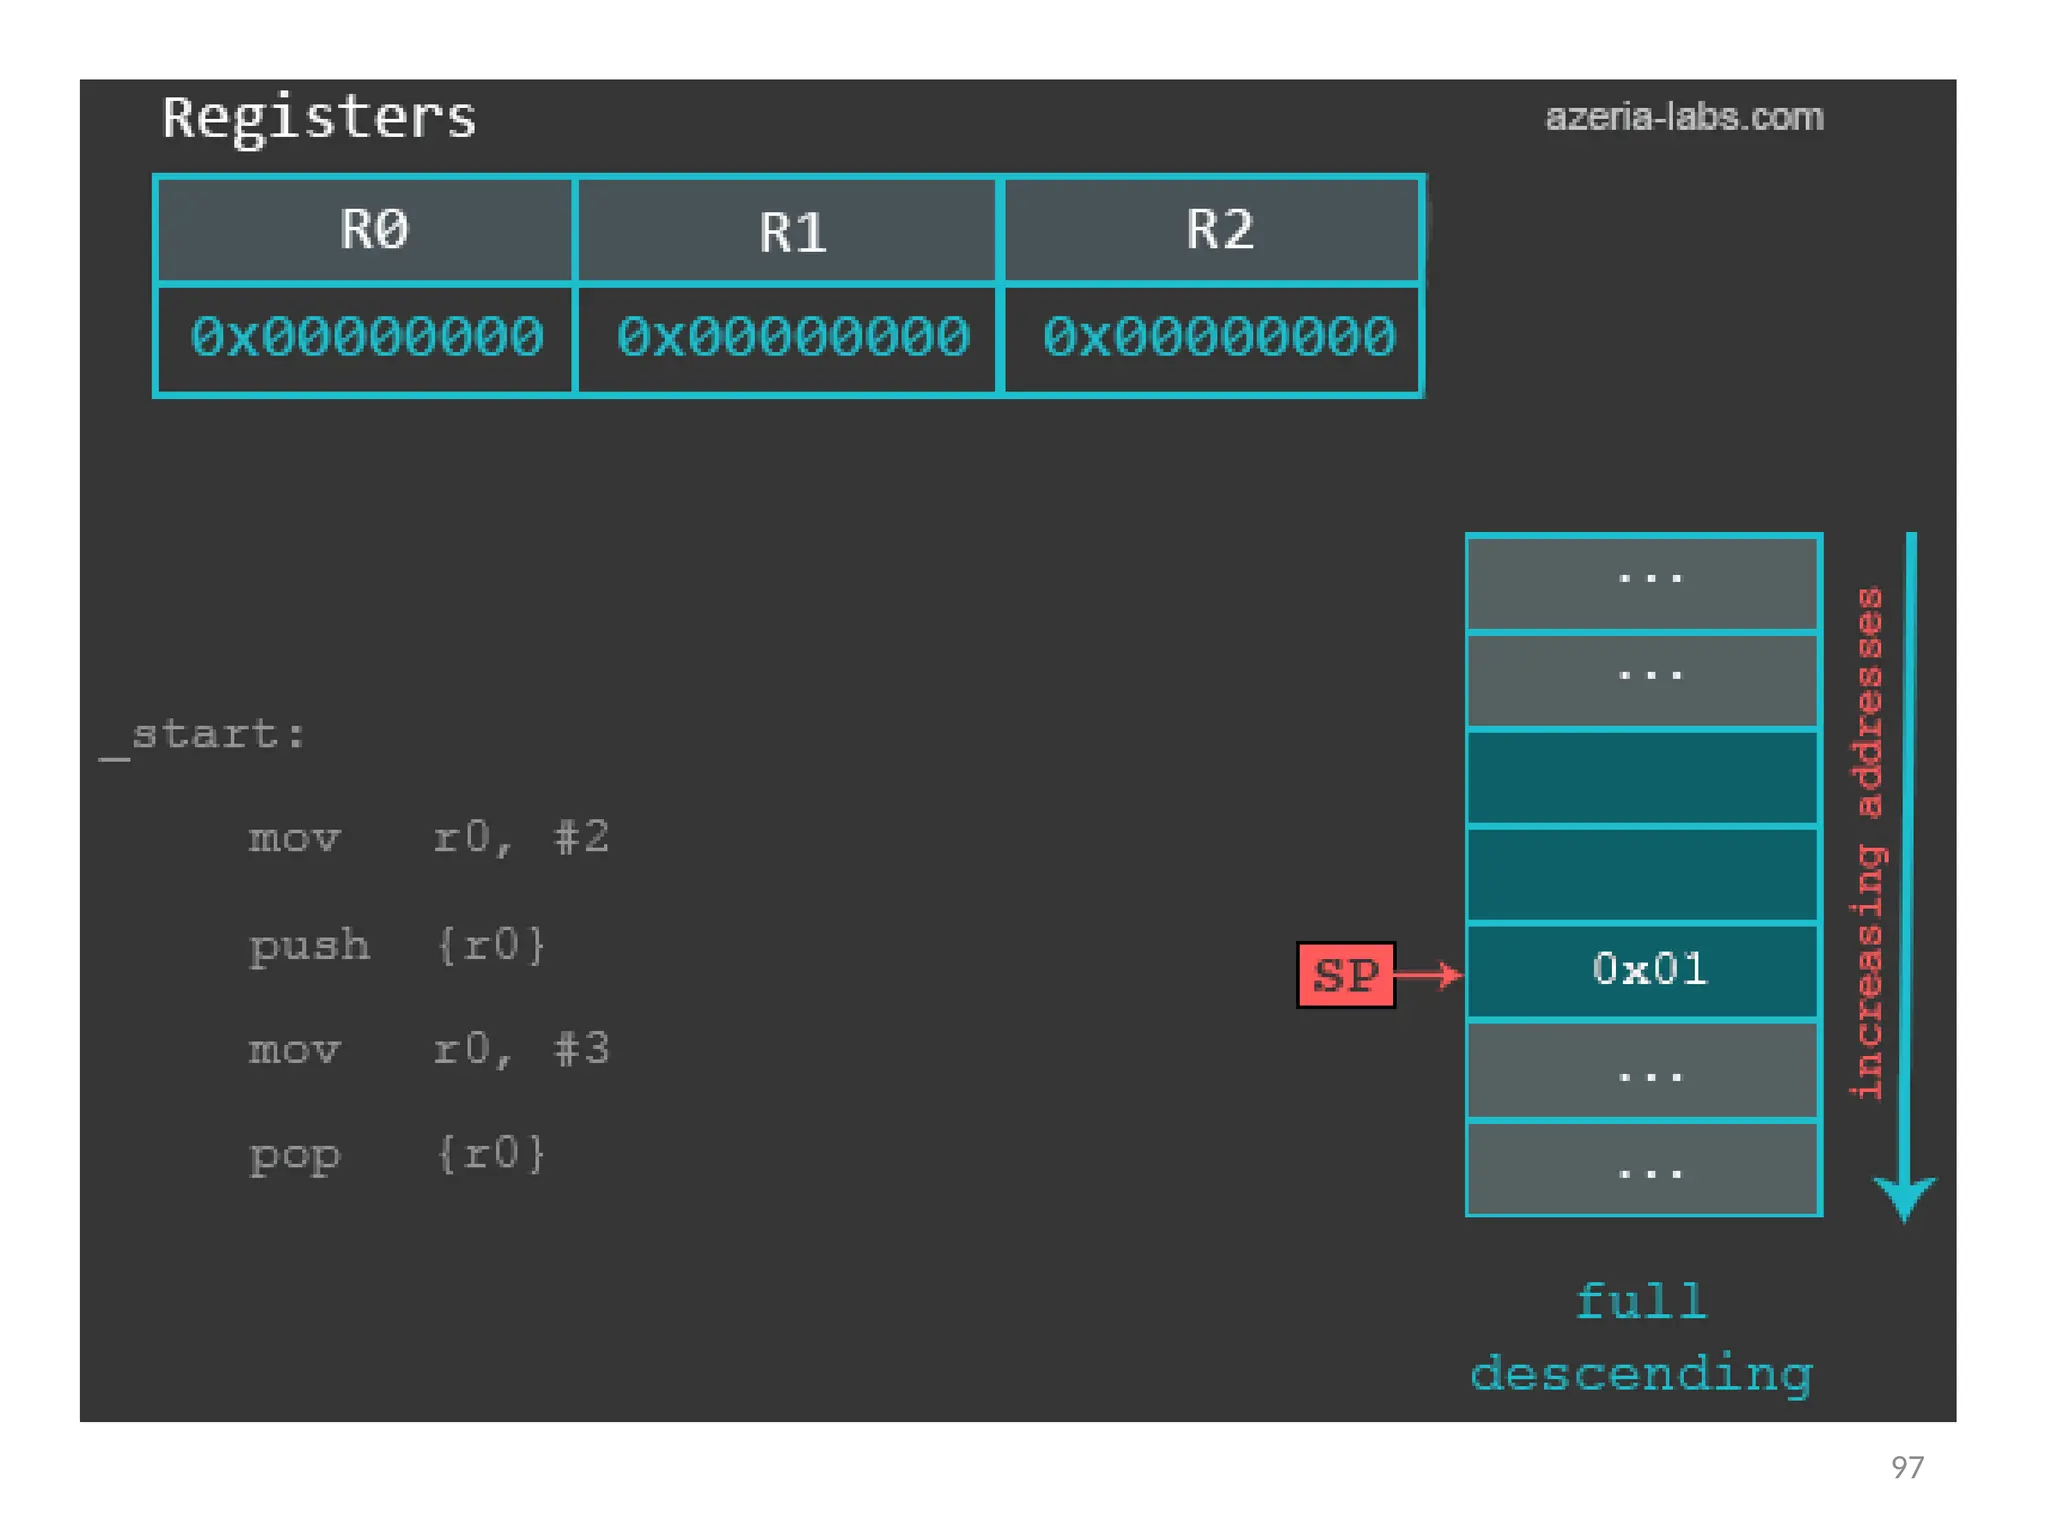Click R1 value 0x00000000 cell

coord(790,338)
